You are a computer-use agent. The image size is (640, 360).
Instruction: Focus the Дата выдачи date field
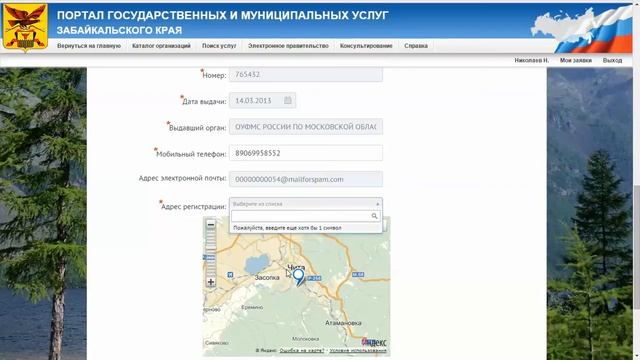pyautogui.click(x=262, y=100)
